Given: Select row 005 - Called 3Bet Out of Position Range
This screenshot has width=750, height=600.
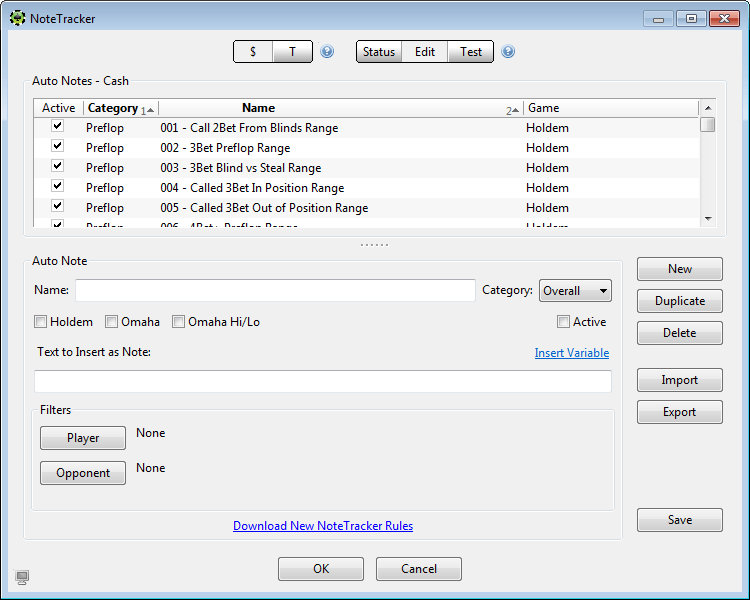Looking at the screenshot, I should (367, 208).
